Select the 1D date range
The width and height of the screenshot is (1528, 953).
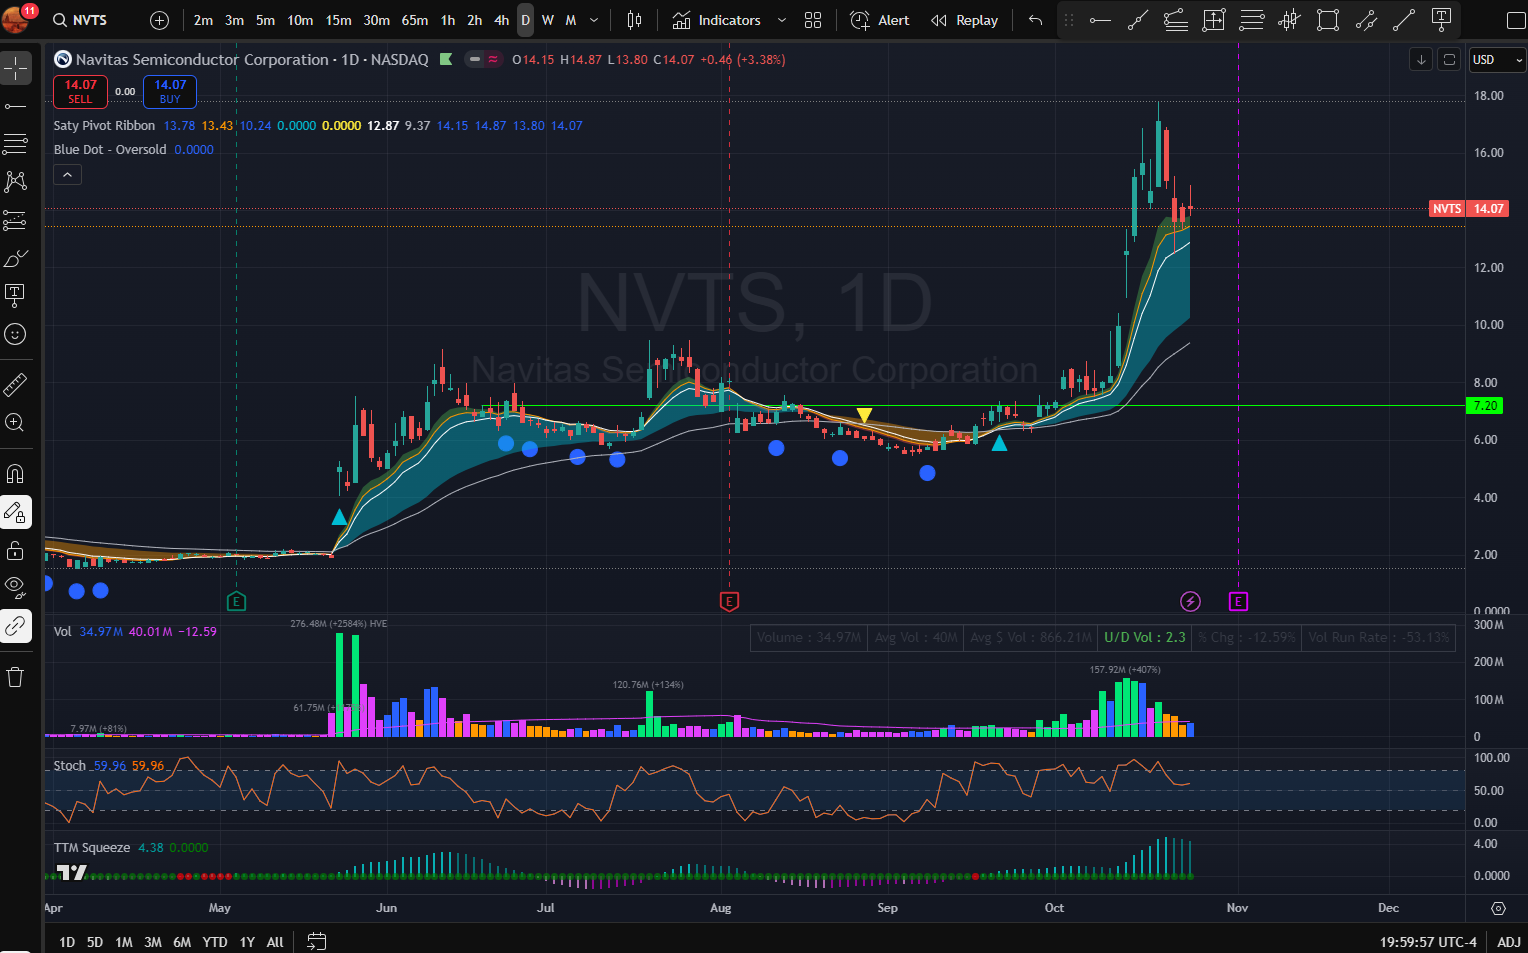pyautogui.click(x=67, y=942)
